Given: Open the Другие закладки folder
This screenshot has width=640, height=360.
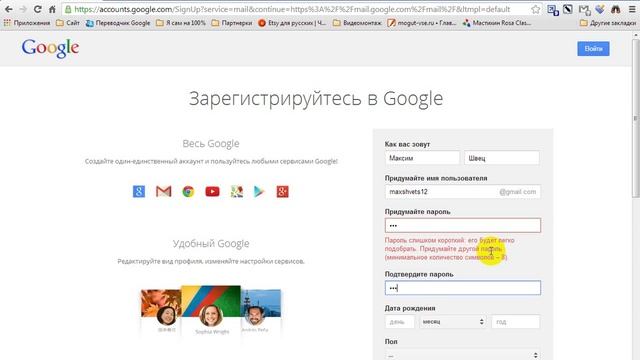Looking at the screenshot, I should point(608,23).
